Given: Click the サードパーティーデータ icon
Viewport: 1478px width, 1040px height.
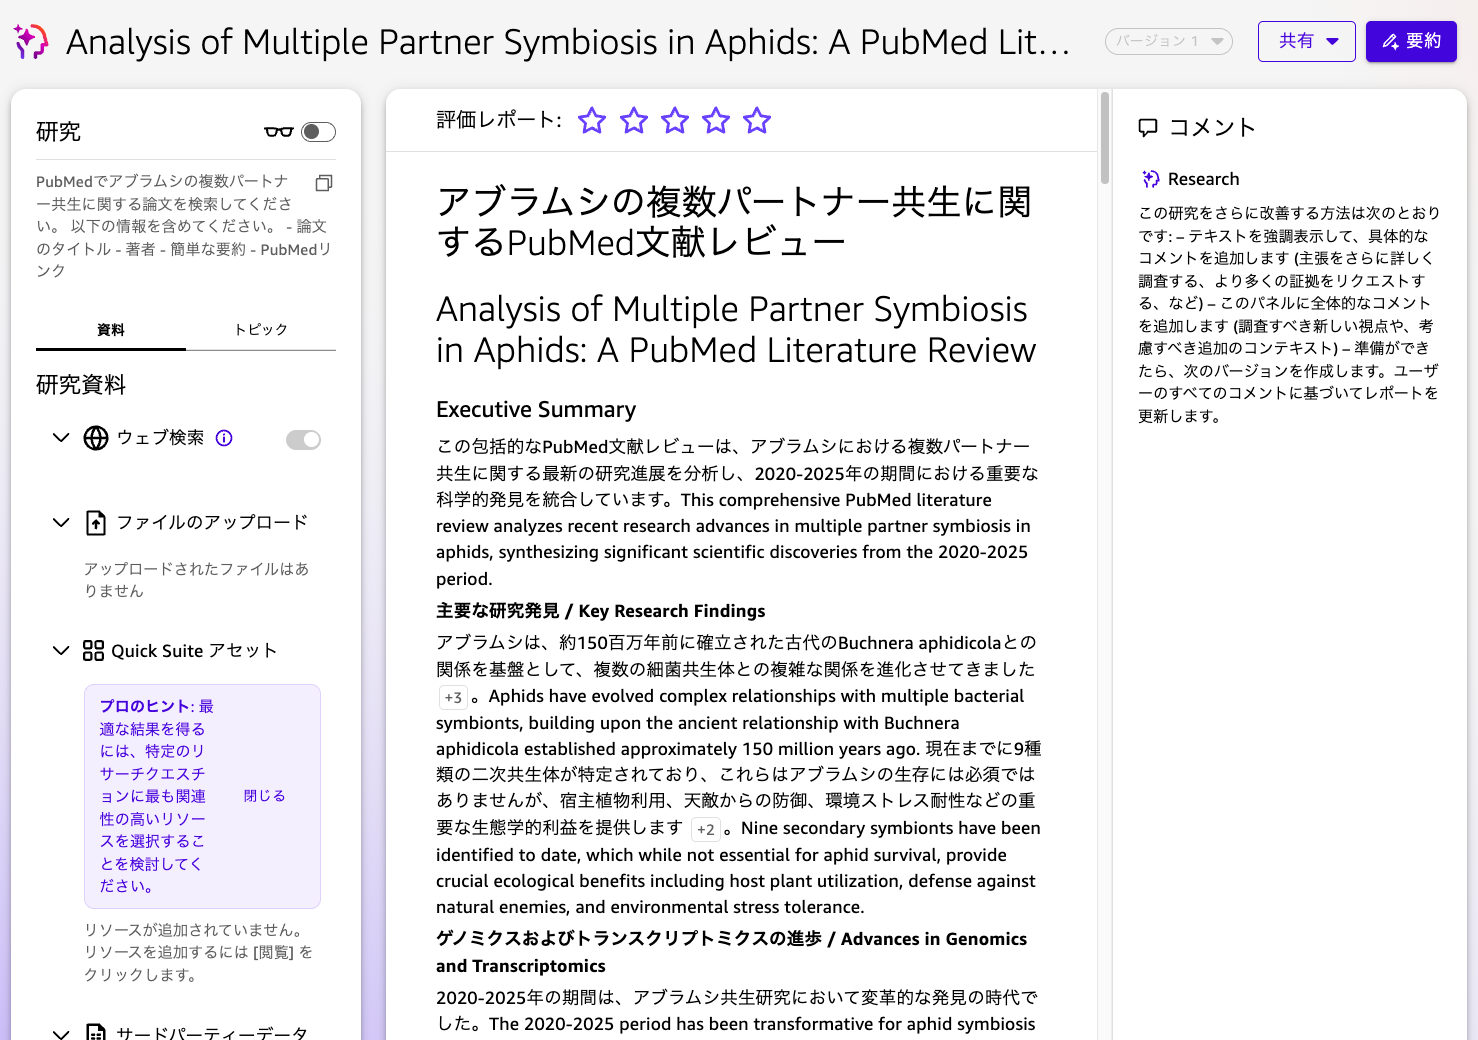Looking at the screenshot, I should pyautogui.click(x=95, y=1032).
